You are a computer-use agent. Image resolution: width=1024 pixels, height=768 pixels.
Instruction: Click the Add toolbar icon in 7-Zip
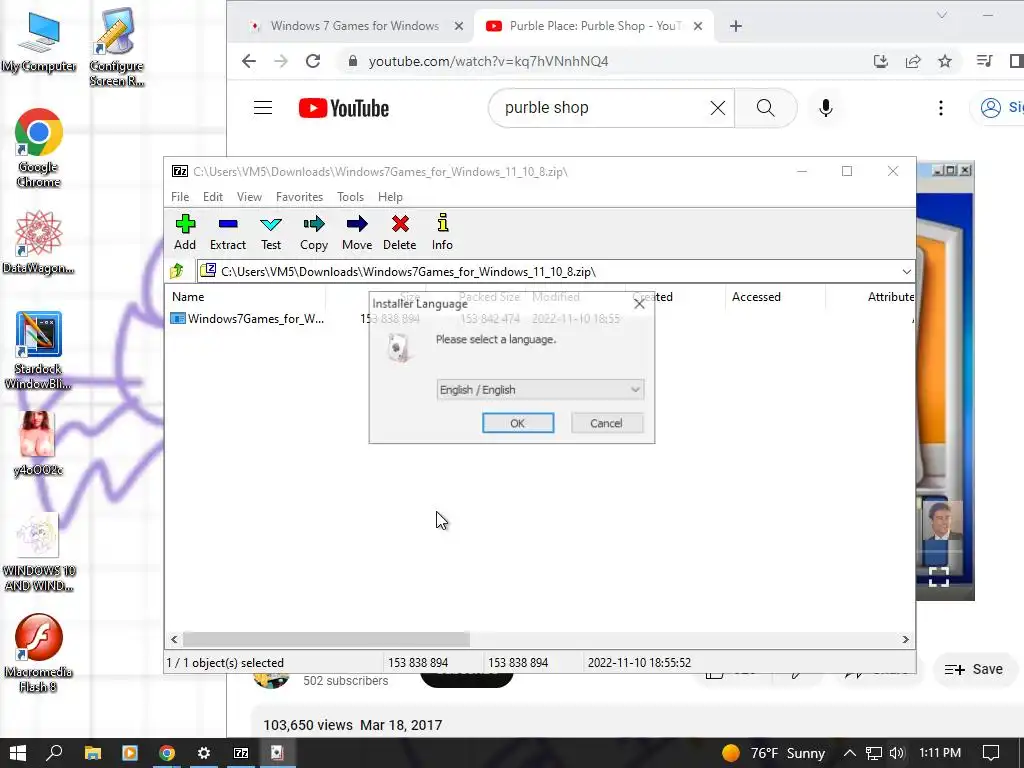click(185, 232)
